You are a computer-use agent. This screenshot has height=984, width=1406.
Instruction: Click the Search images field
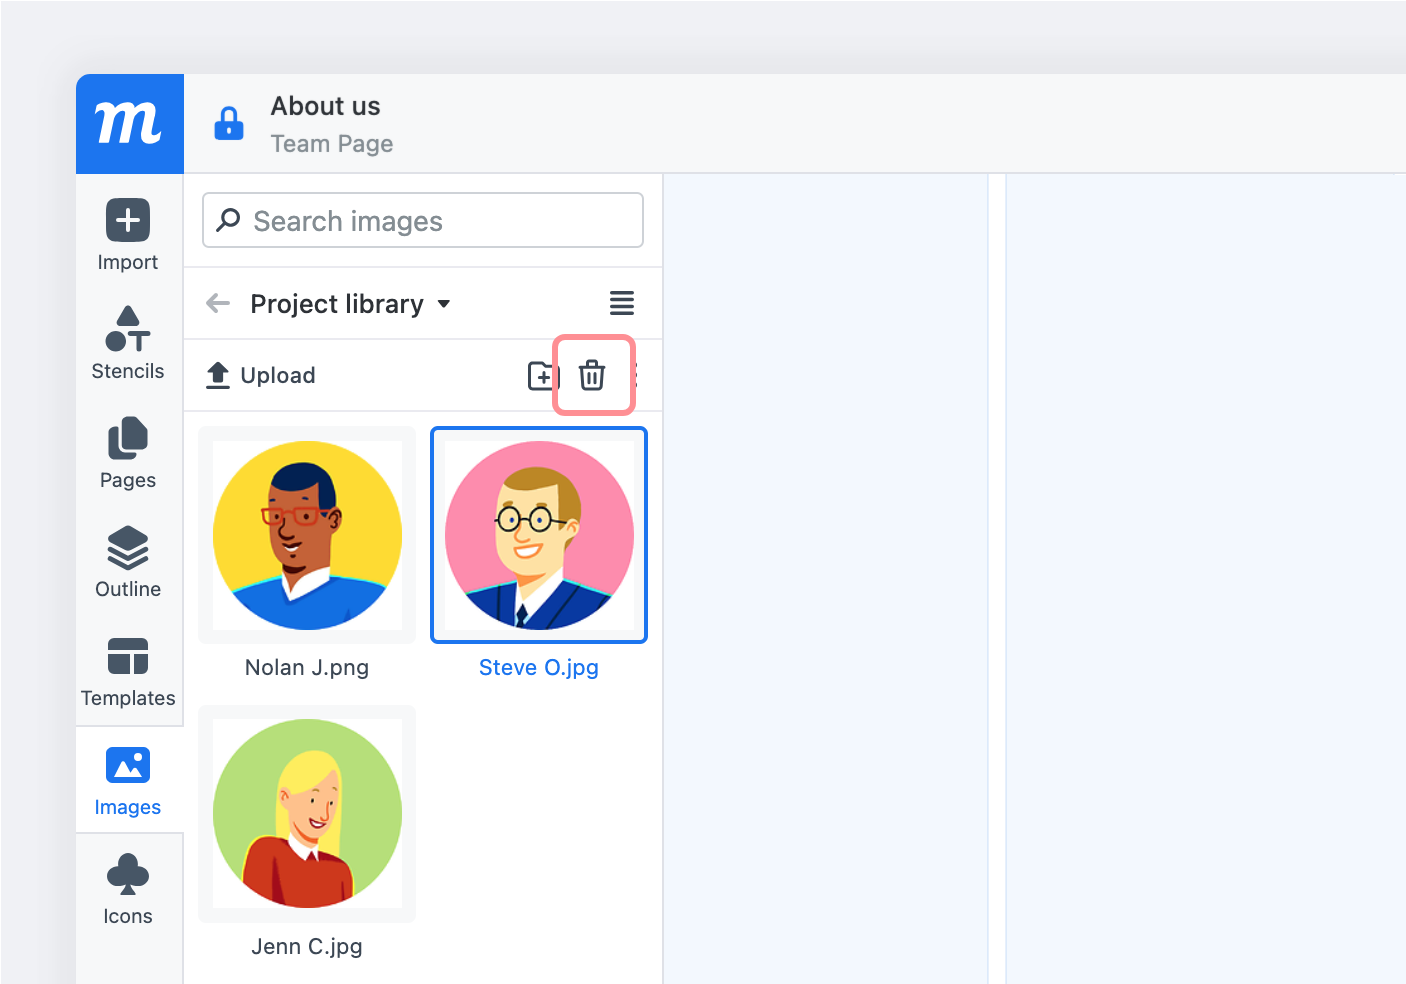click(423, 220)
